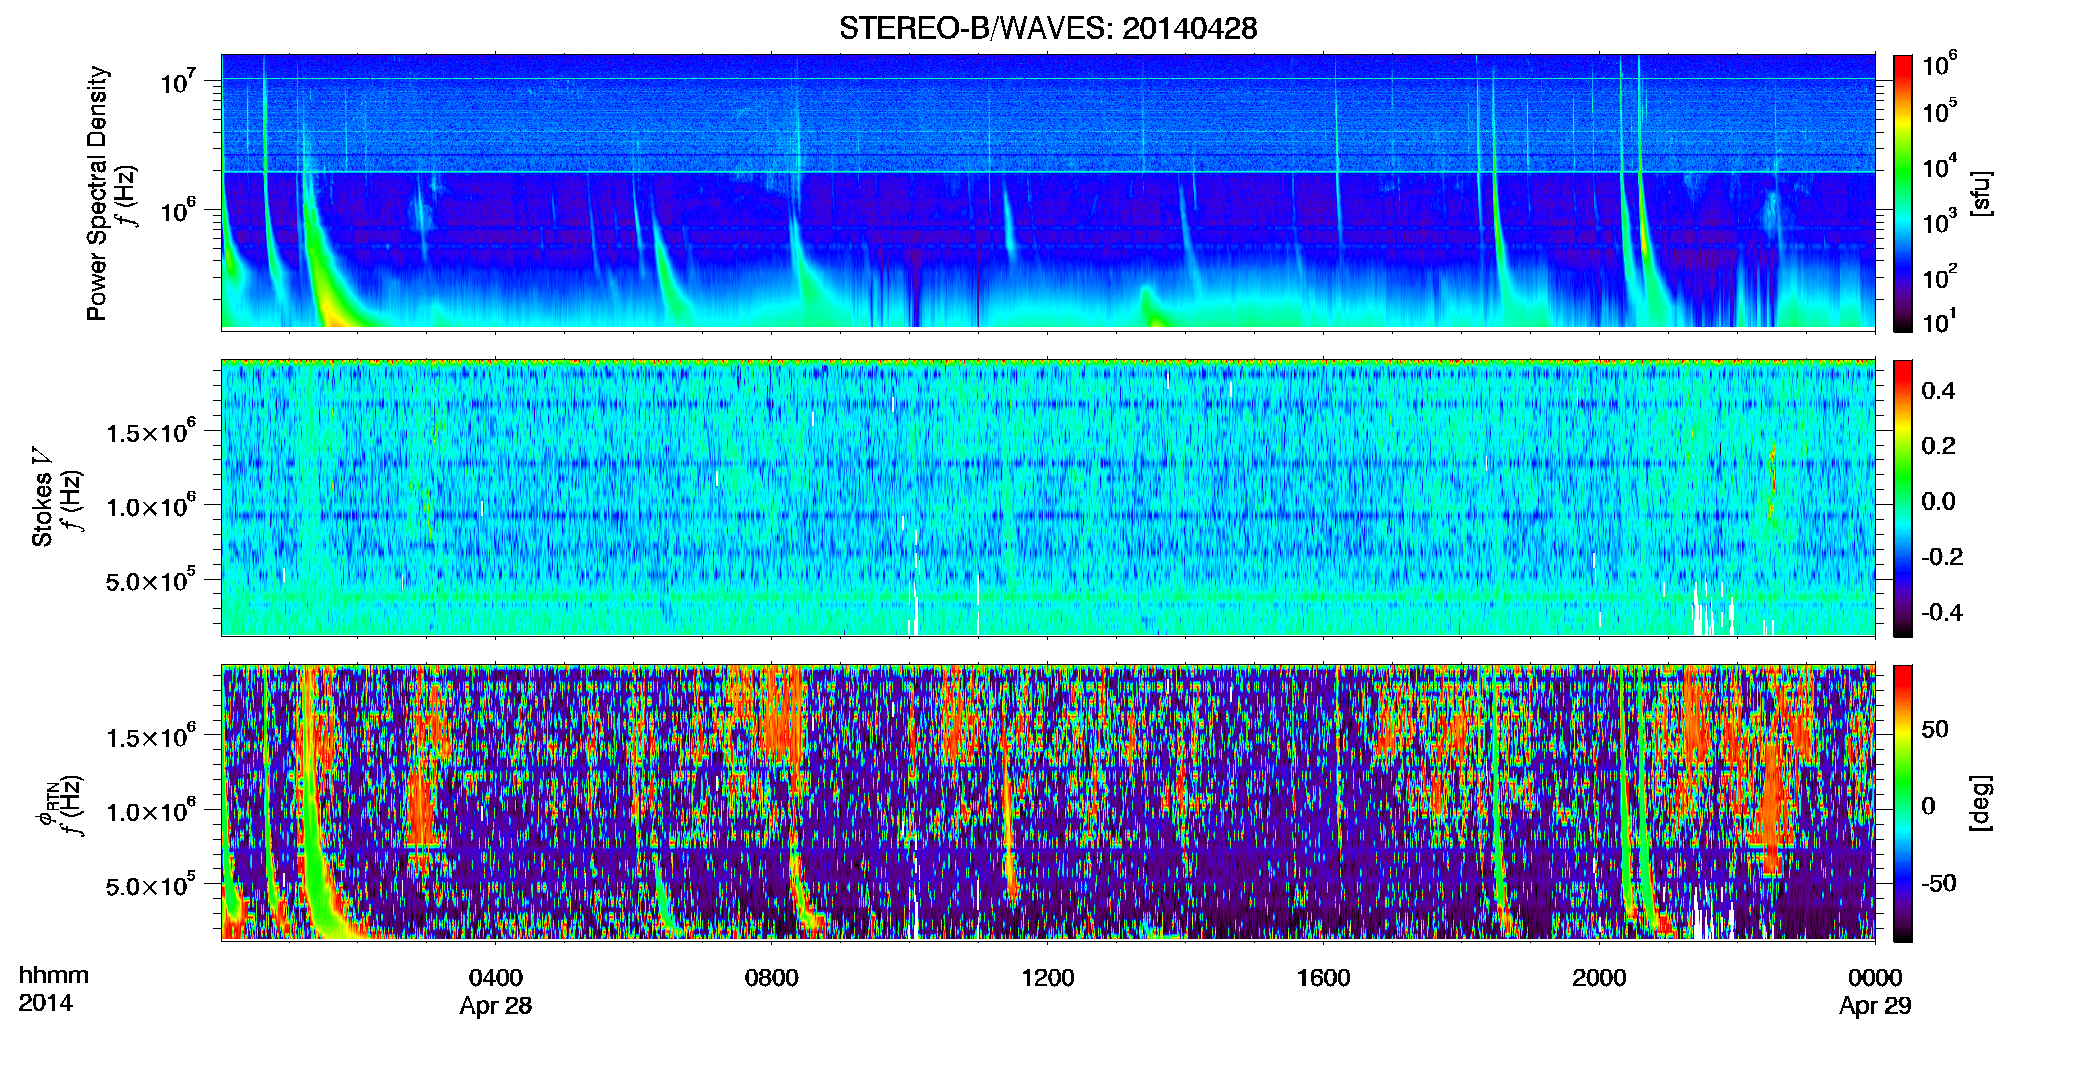The width and height of the screenshot is (2096, 1080).
Task: Click the 2000 time tick label
Action: (1599, 978)
